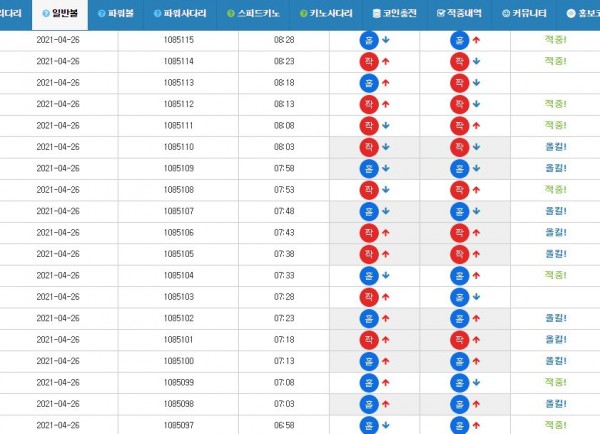This screenshot has width=600, height=434.
Task: Click the time 07:33
Action: tap(284, 276)
